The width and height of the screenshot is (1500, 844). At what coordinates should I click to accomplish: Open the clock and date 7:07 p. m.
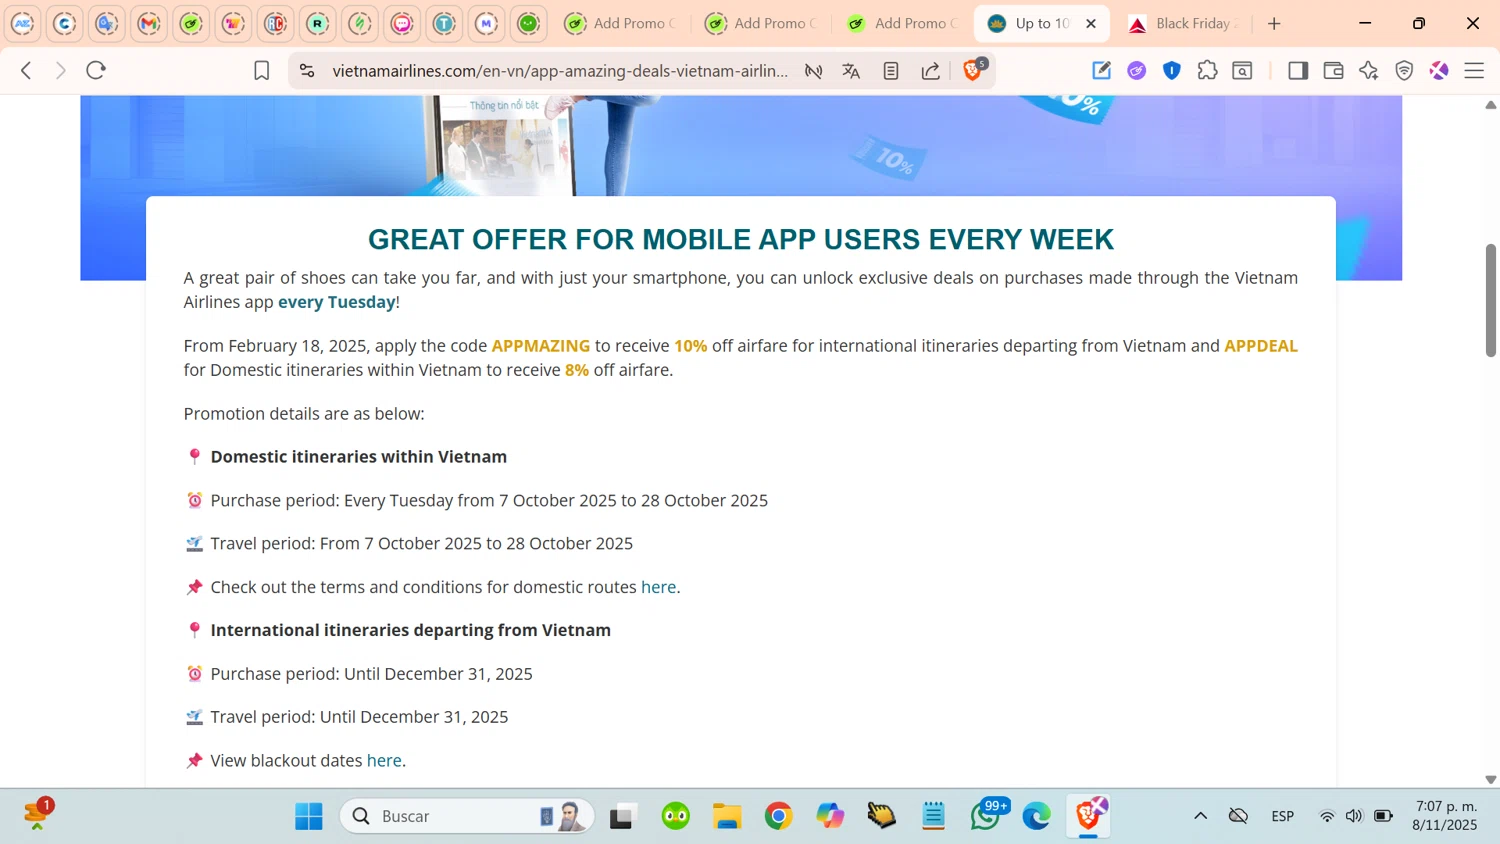coord(1445,816)
